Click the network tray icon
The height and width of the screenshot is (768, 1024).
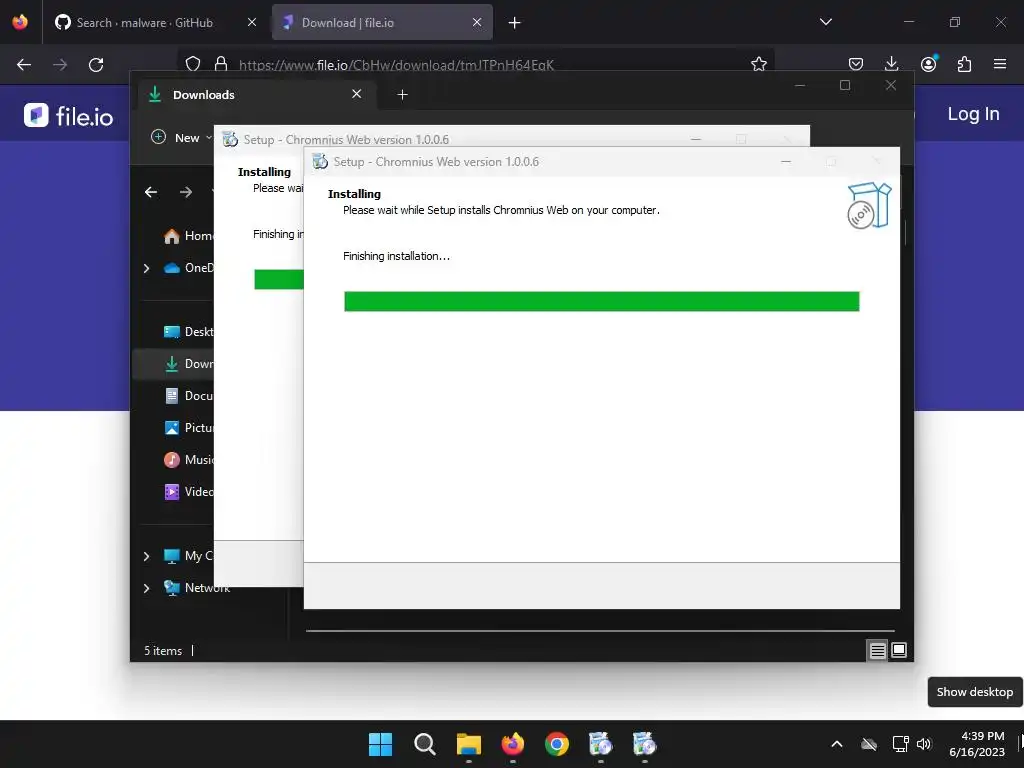[x=901, y=744]
